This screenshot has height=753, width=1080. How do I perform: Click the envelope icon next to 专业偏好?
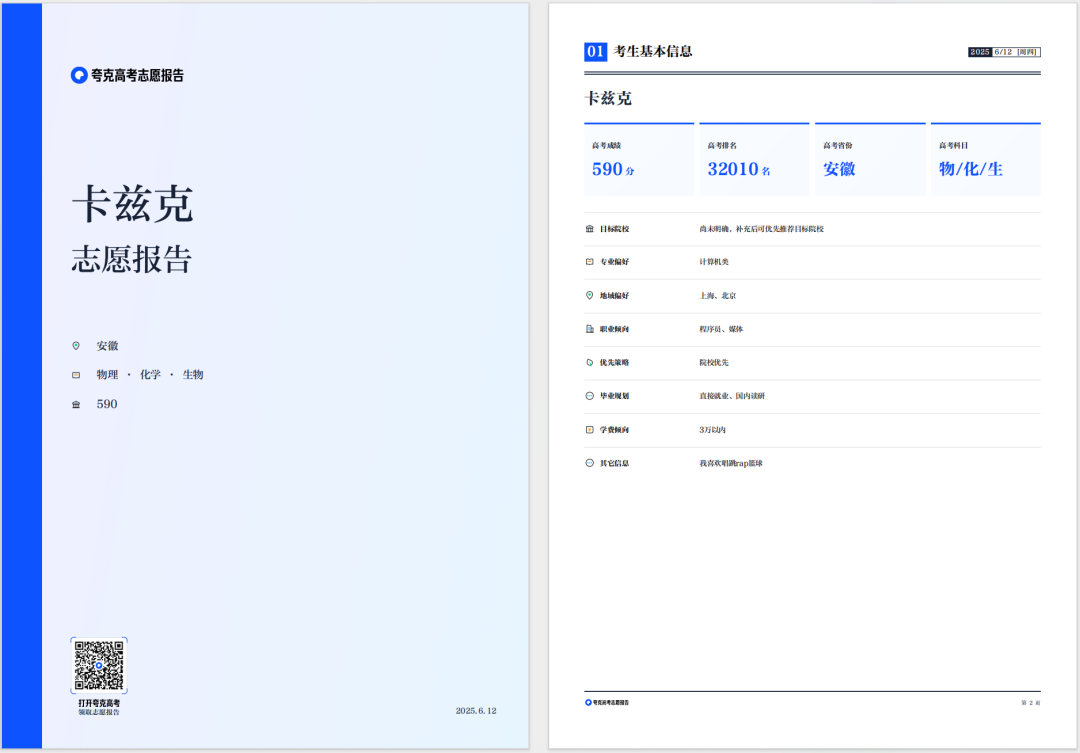point(590,262)
